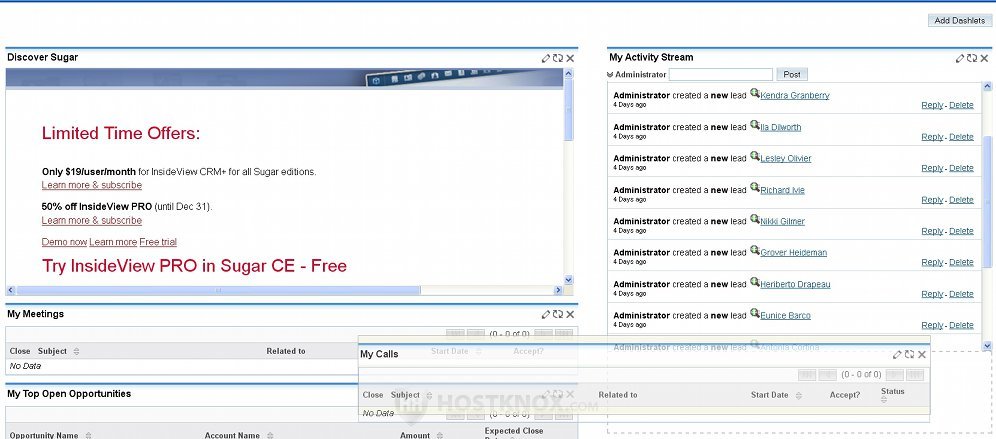The image size is (996, 439).
Task: Edit the My Activity Stream dashlet
Action: coord(960,58)
